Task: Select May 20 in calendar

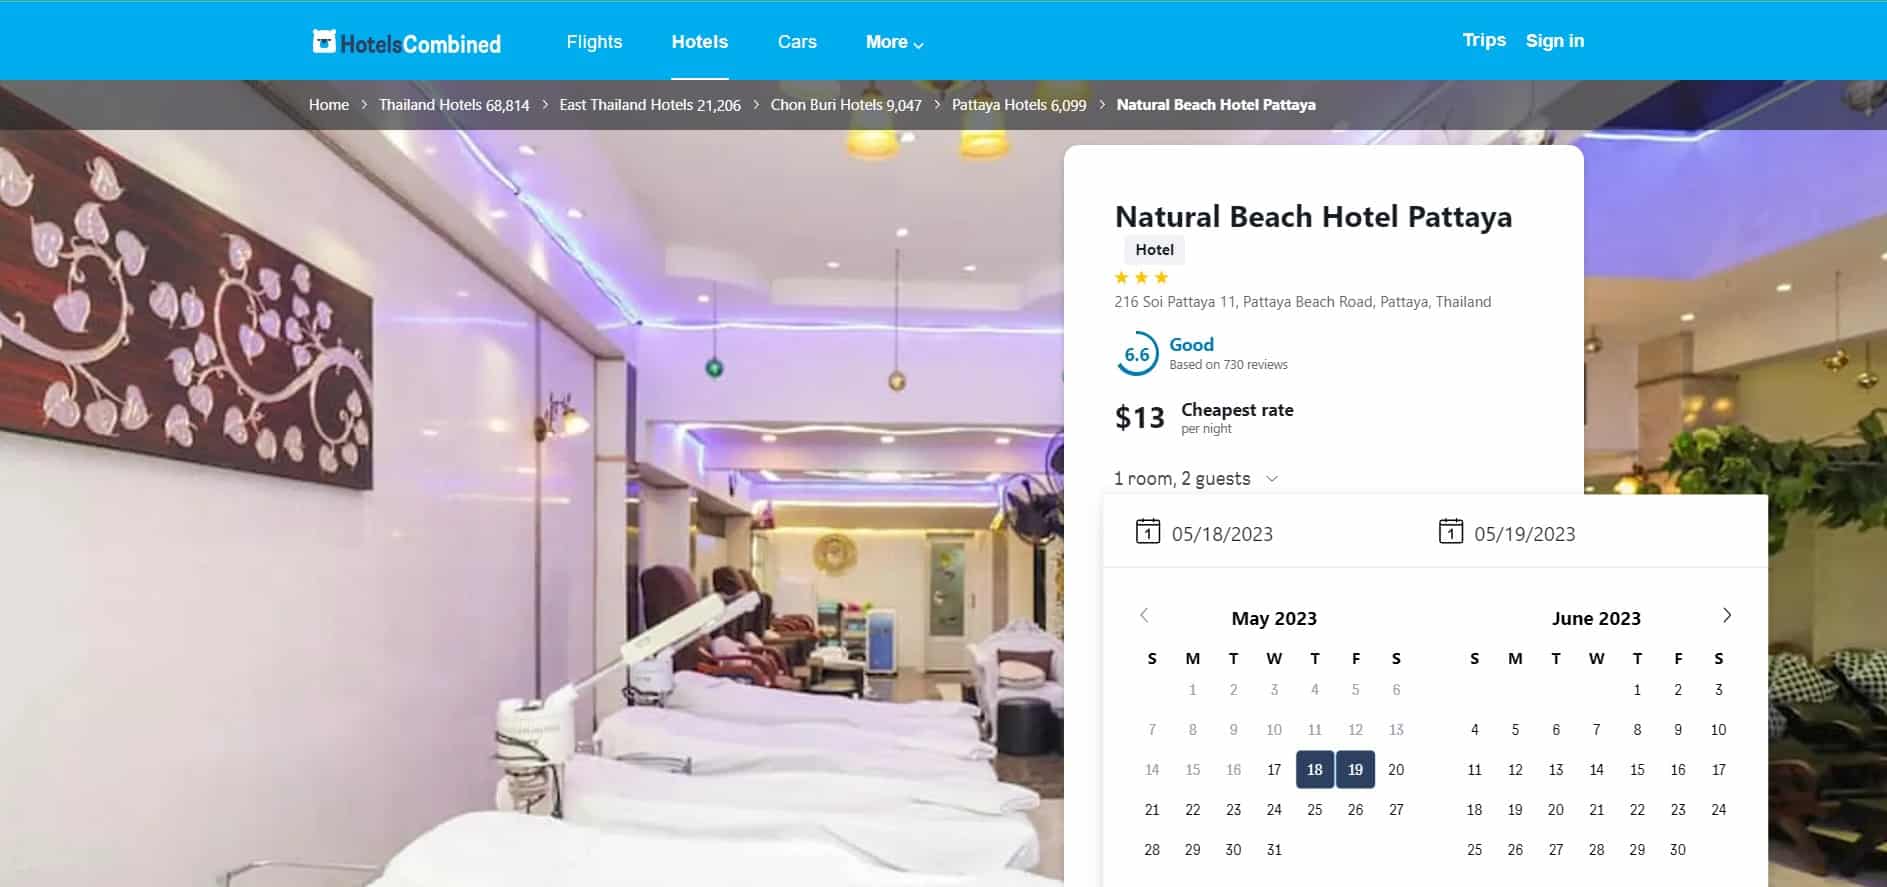Action: point(1396,769)
